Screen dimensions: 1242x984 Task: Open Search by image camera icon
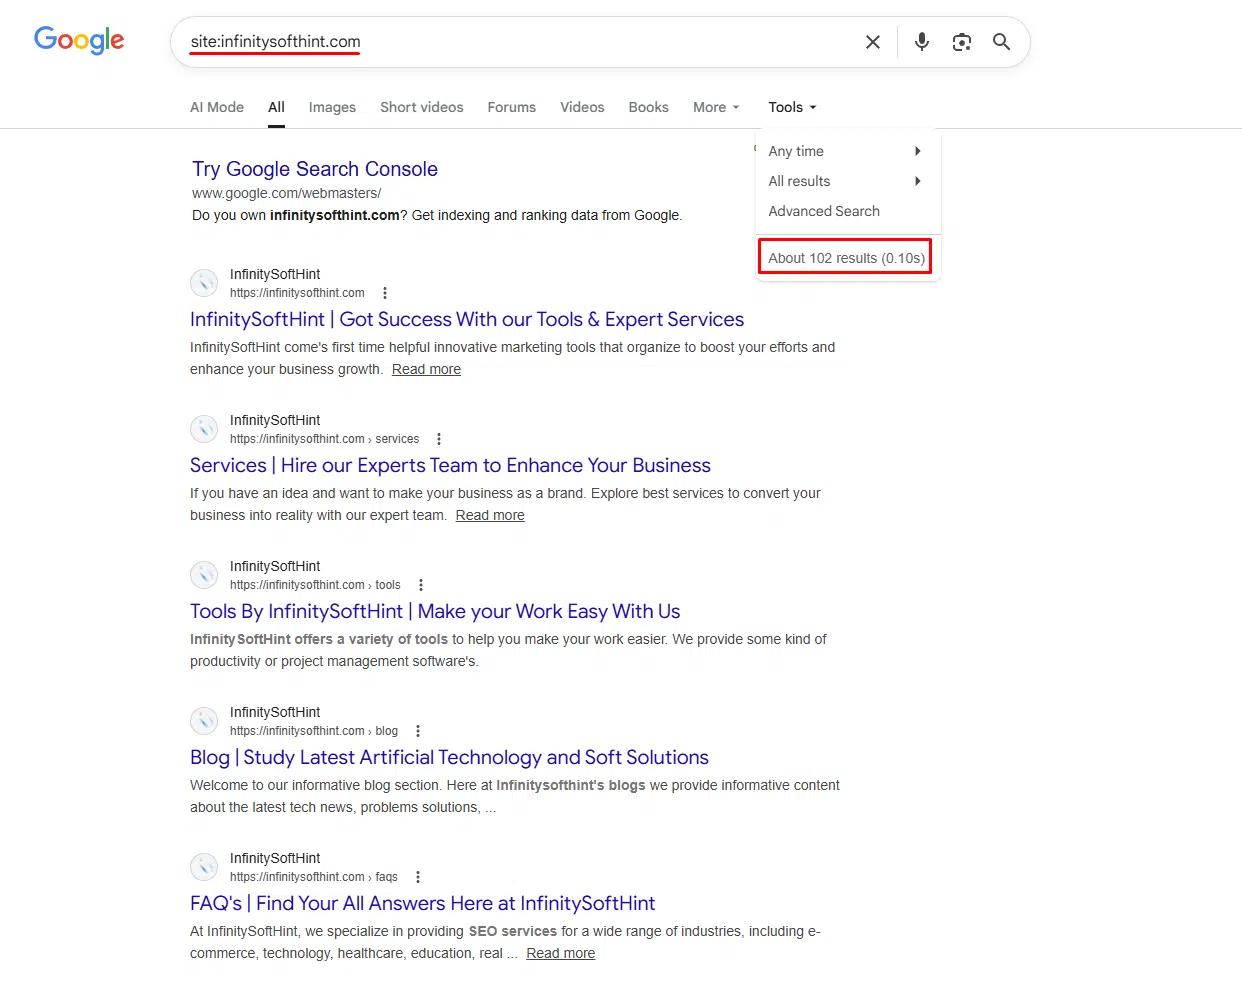click(x=962, y=42)
